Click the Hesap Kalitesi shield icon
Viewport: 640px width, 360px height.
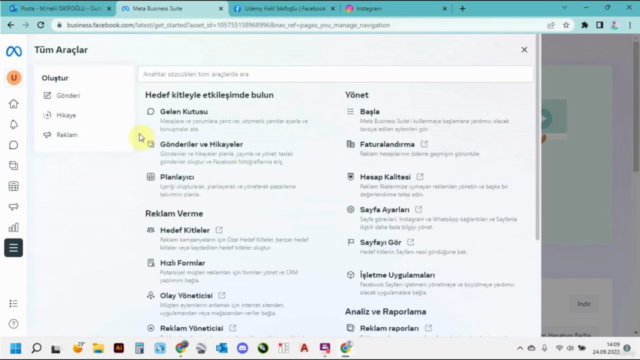[x=351, y=176]
